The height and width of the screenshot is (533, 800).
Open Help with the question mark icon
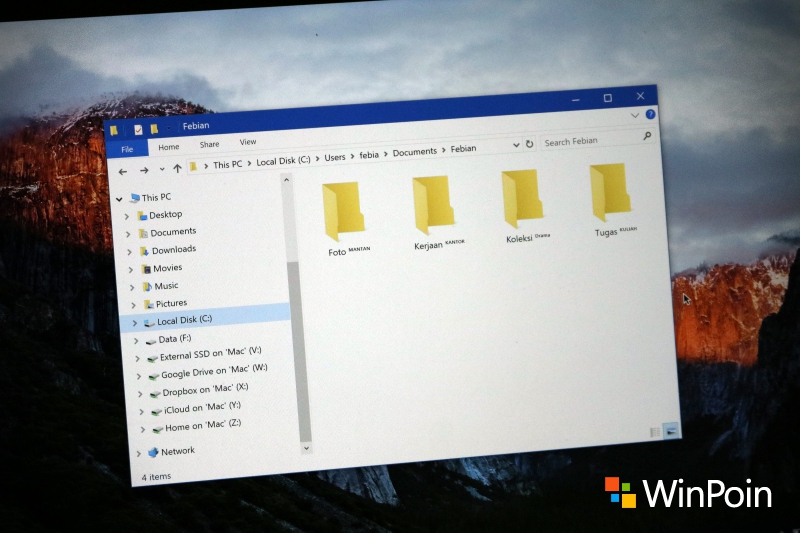(650, 114)
